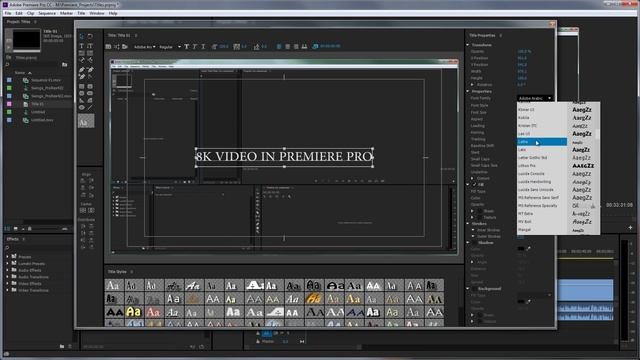
Task: Click the label color box of Sequence 01
Action: (x=9, y=80)
